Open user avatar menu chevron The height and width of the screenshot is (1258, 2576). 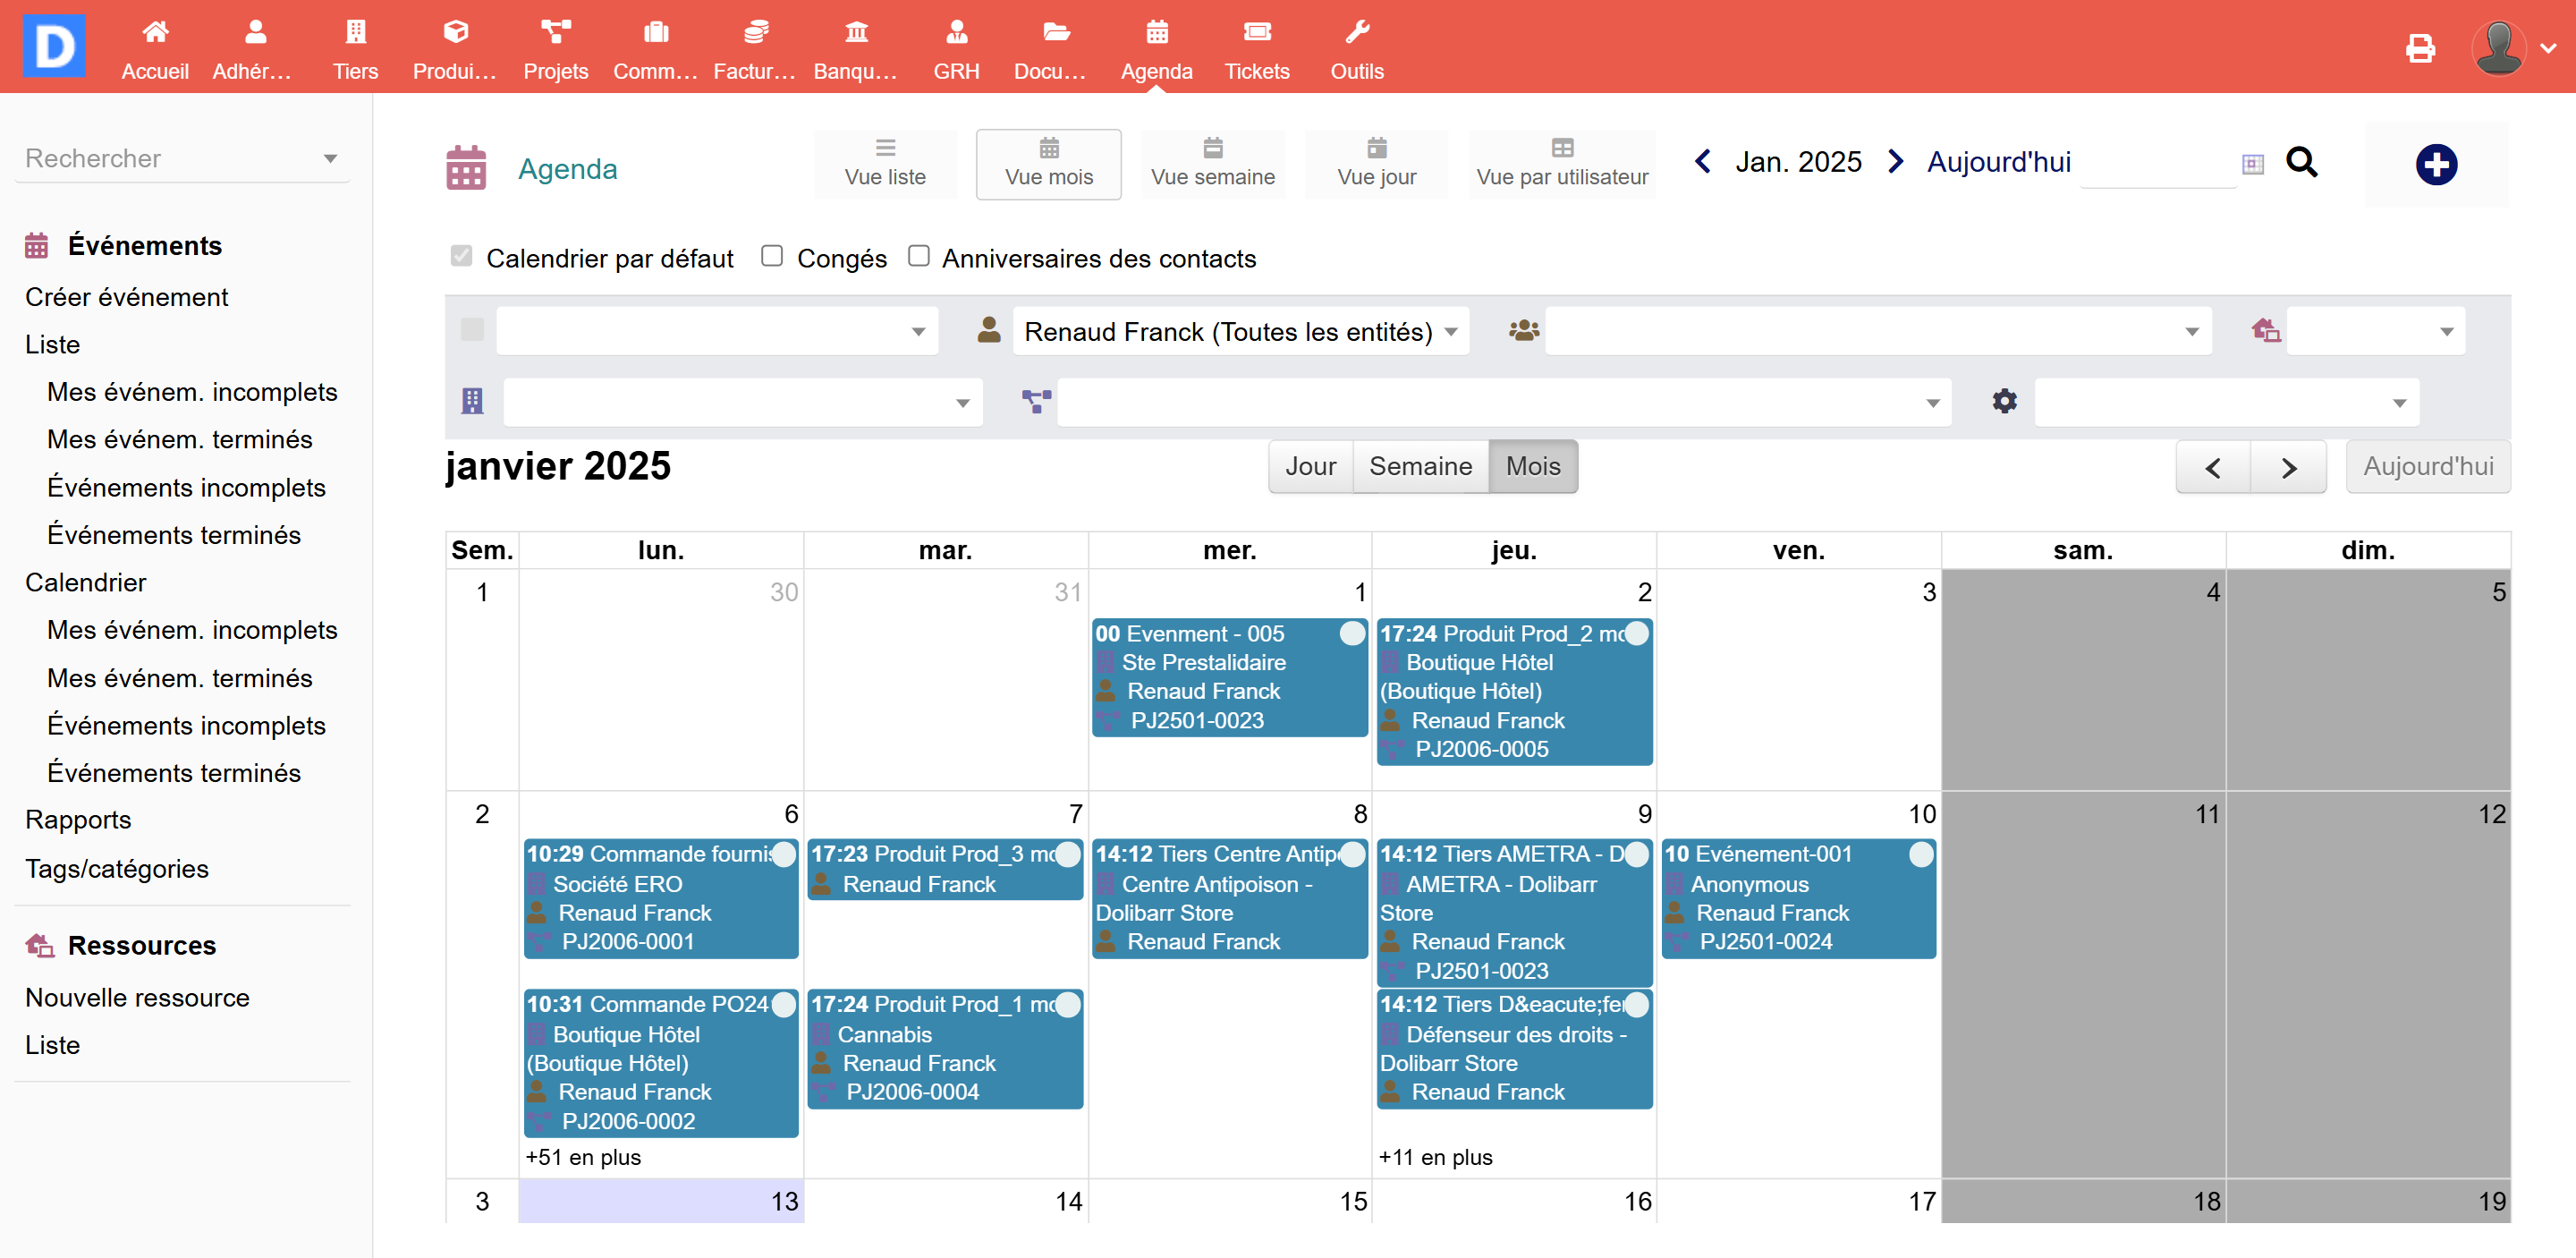click(2548, 48)
